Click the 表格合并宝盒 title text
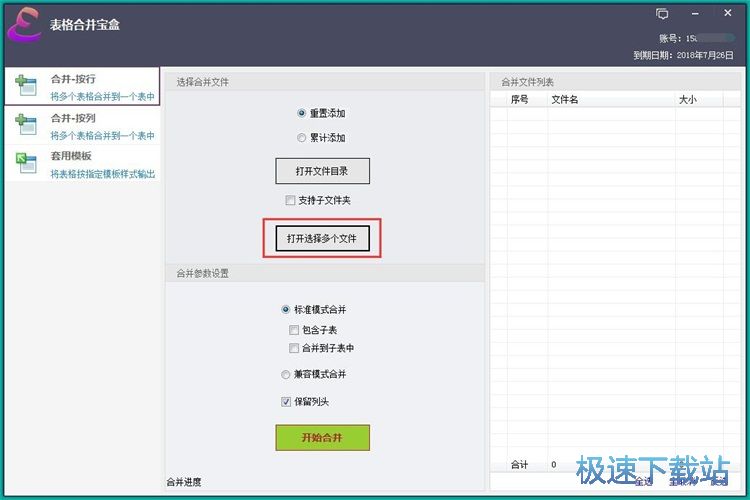The width and height of the screenshot is (750, 500). [85, 24]
